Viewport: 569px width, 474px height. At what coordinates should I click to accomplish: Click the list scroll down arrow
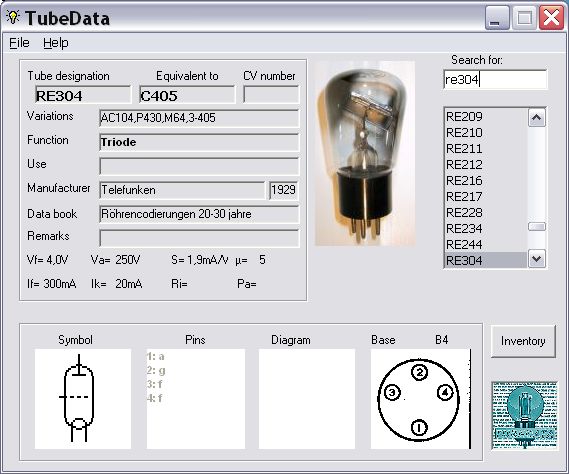point(537,259)
